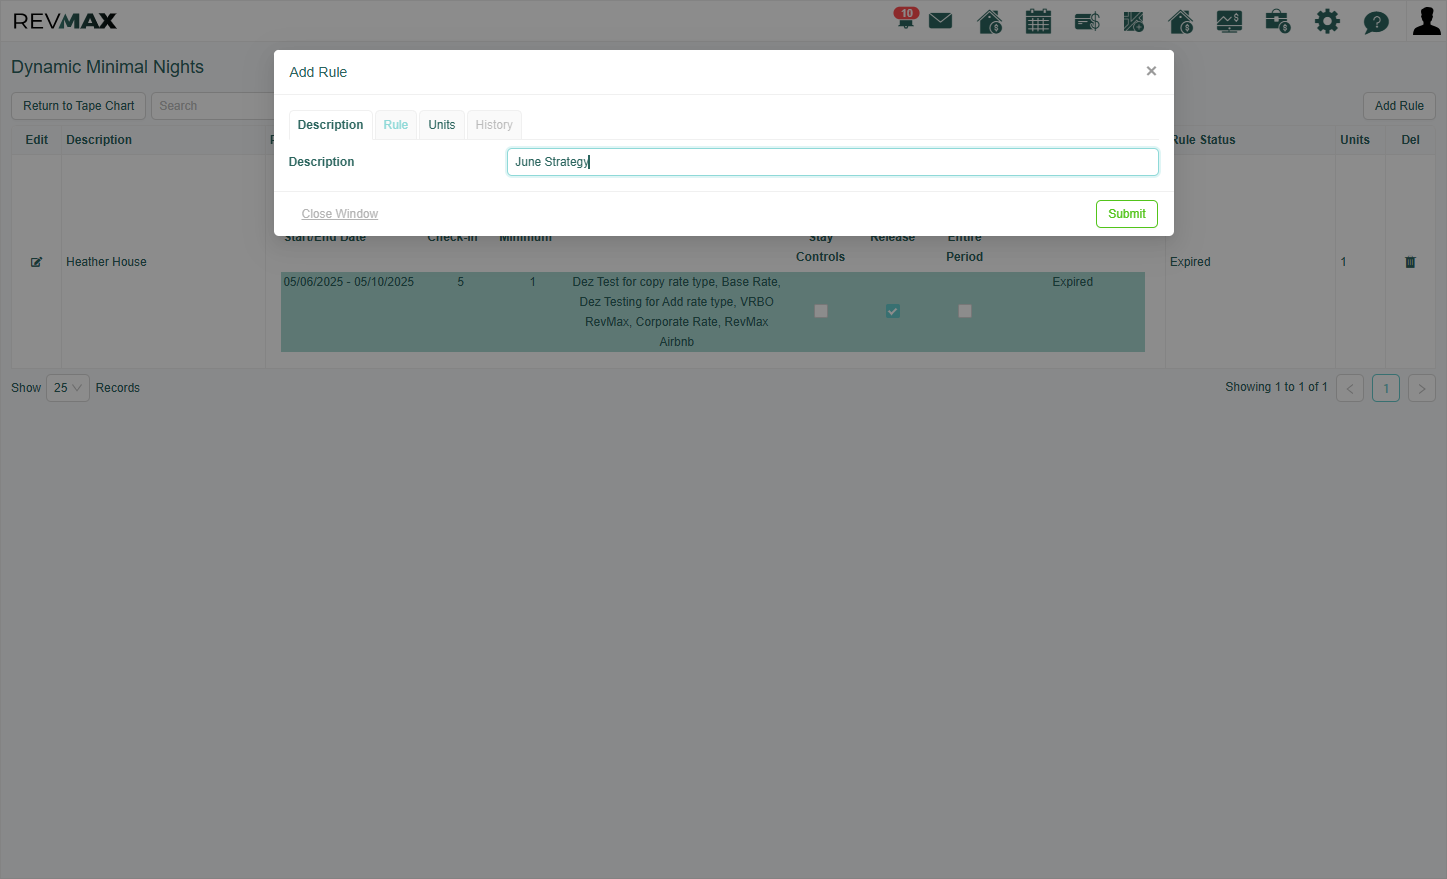Edit the Heather House rule pencil icon
Screen dimensions: 1447x879
pos(36,262)
